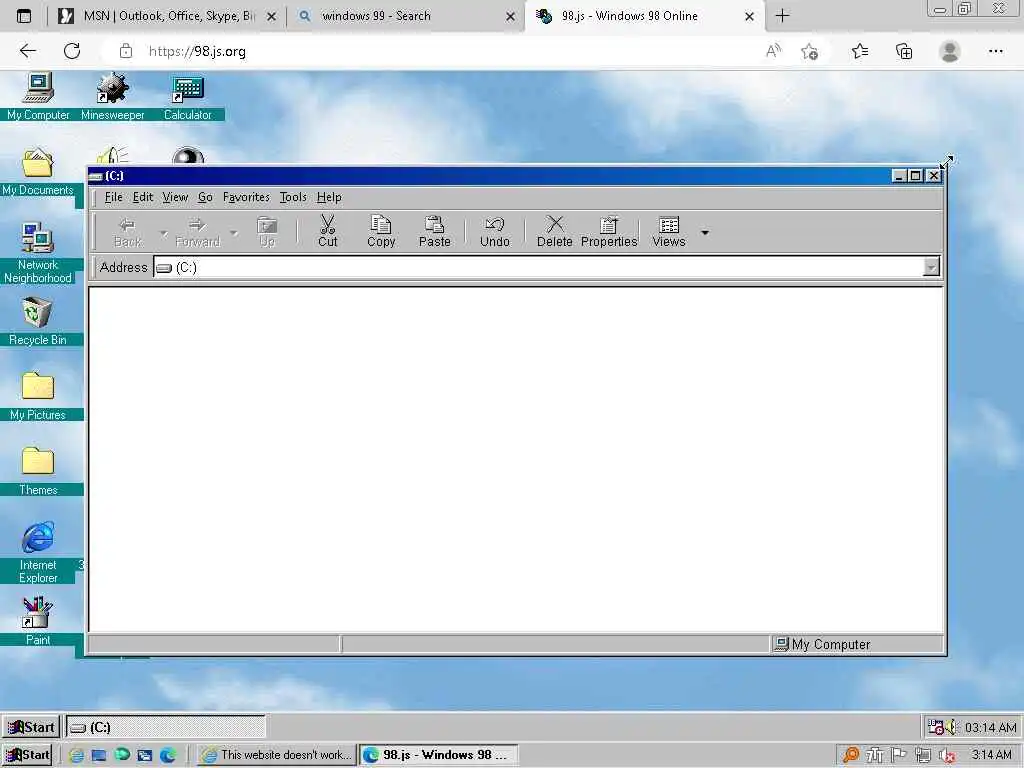Switch to the MSN Outlook browser tab
This screenshot has width=1024, height=768.
click(167, 16)
